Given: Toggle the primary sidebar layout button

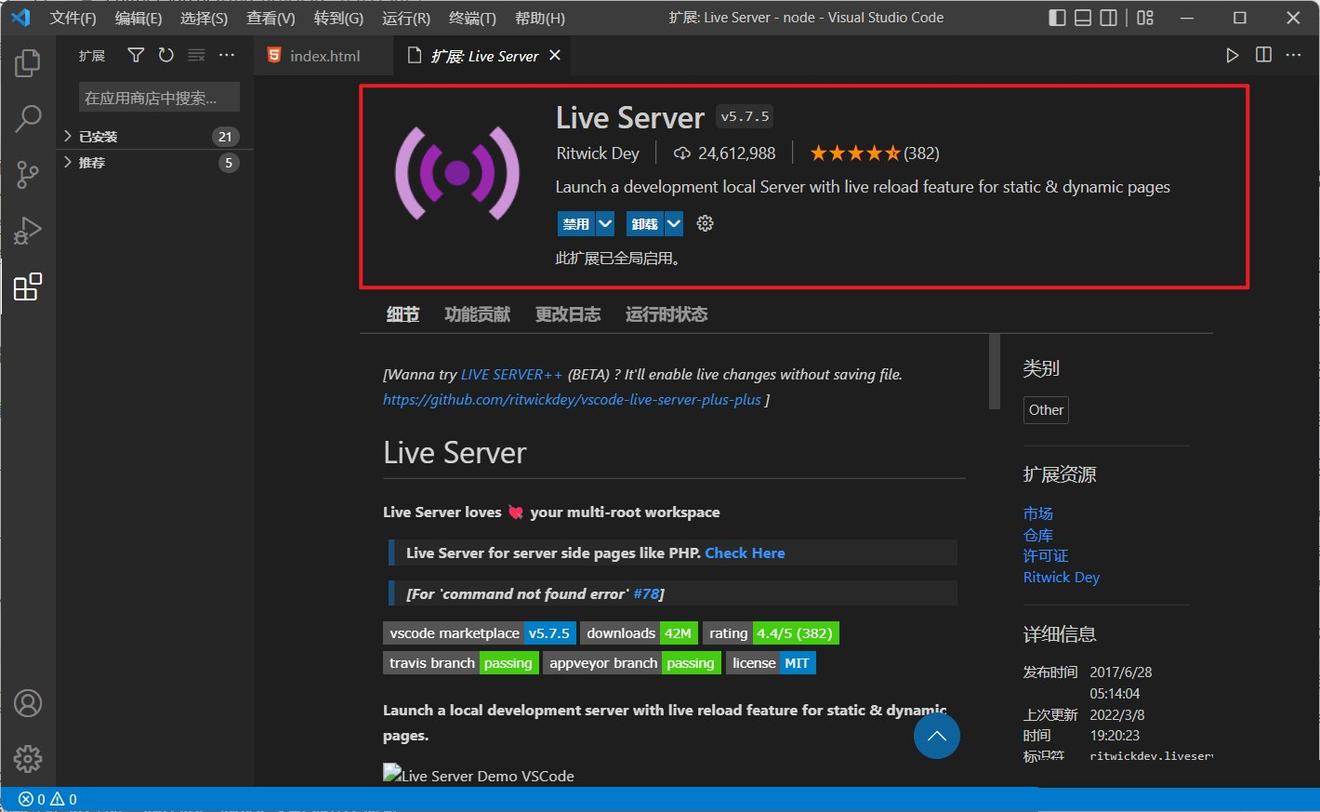Looking at the screenshot, I should 1057,18.
